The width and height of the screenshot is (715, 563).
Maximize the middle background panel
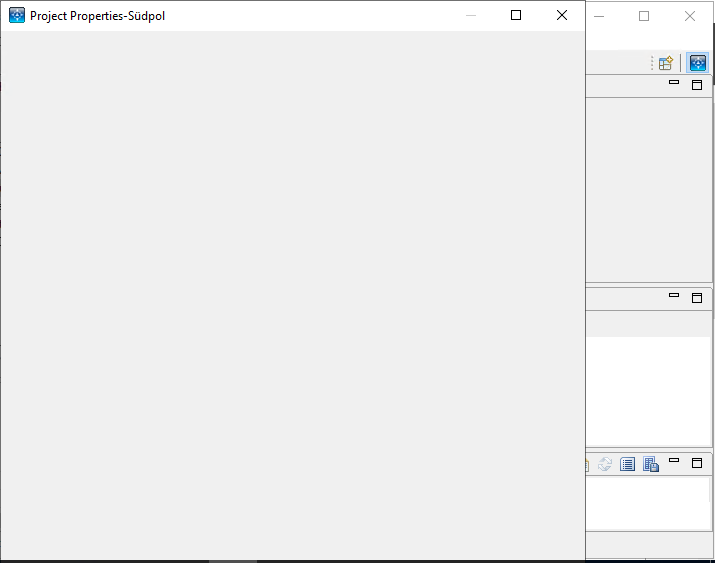[x=697, y=298]
